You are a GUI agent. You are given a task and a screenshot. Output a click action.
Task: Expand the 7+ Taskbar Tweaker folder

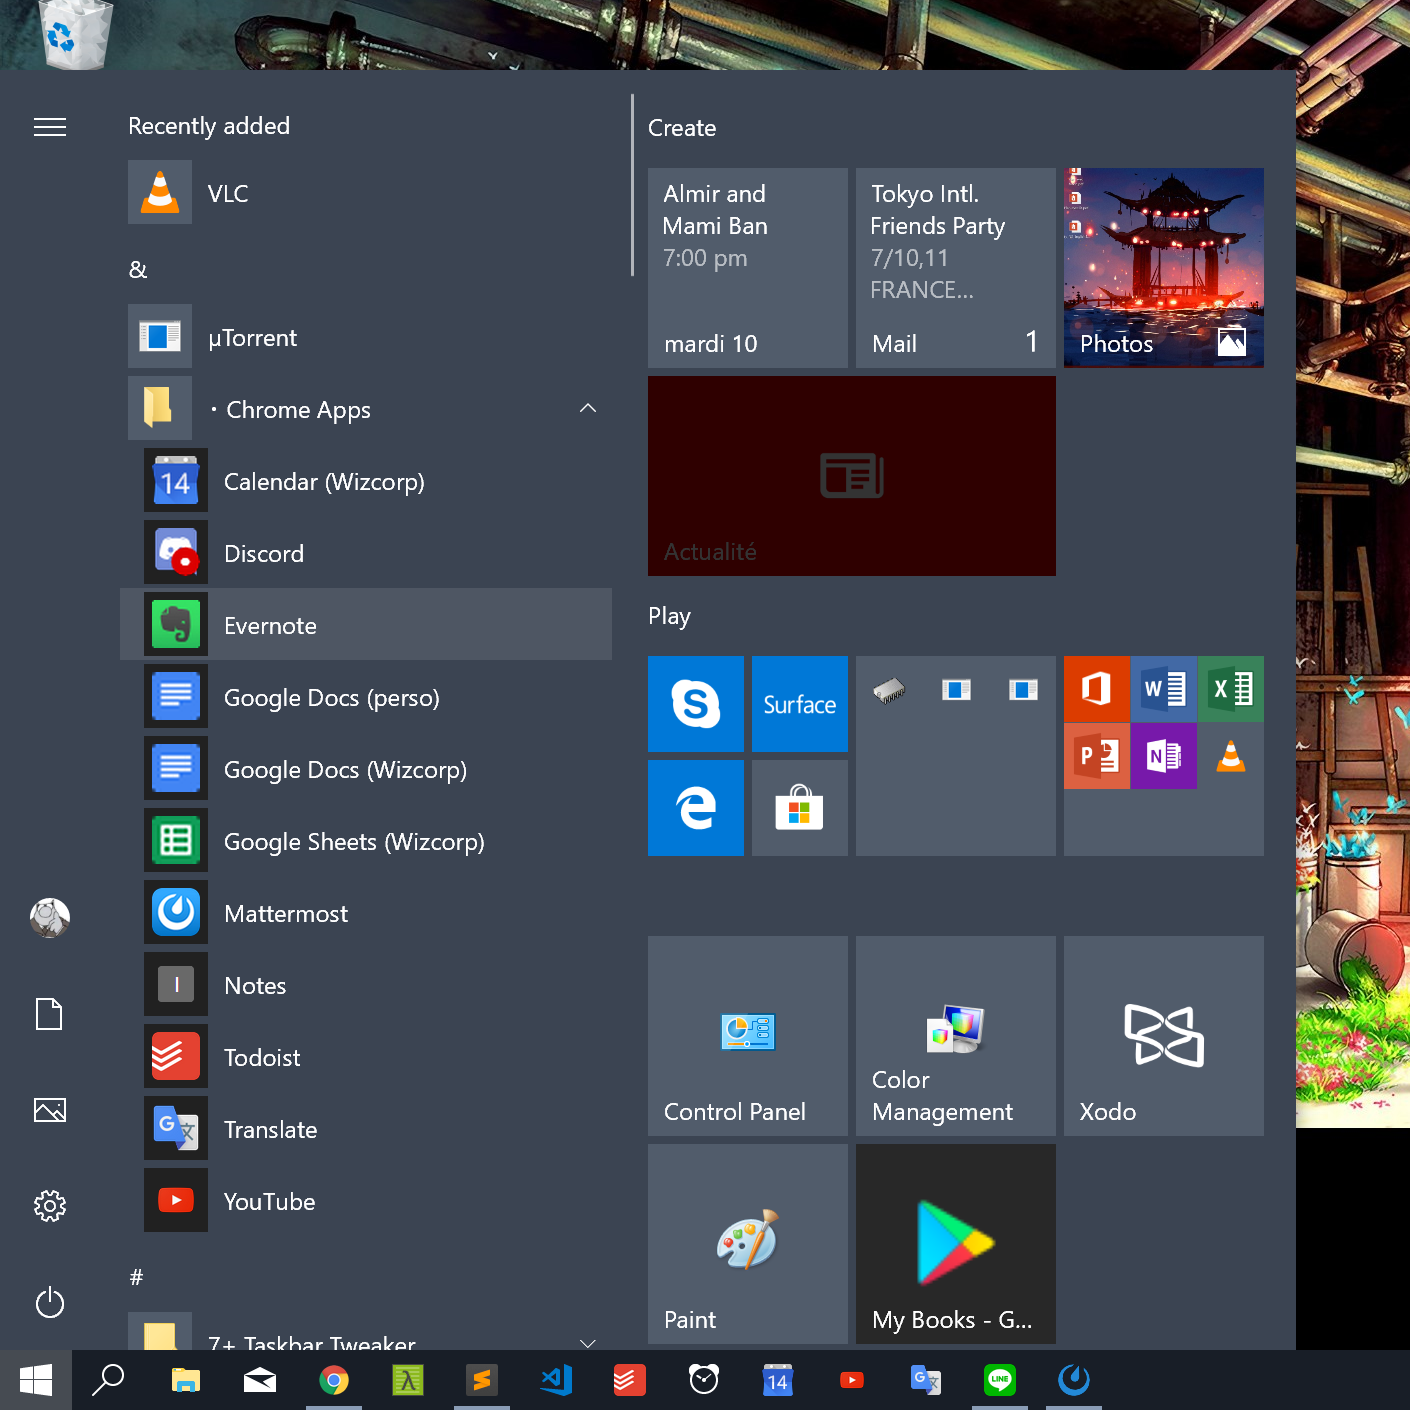click(x=588, y=1342)
